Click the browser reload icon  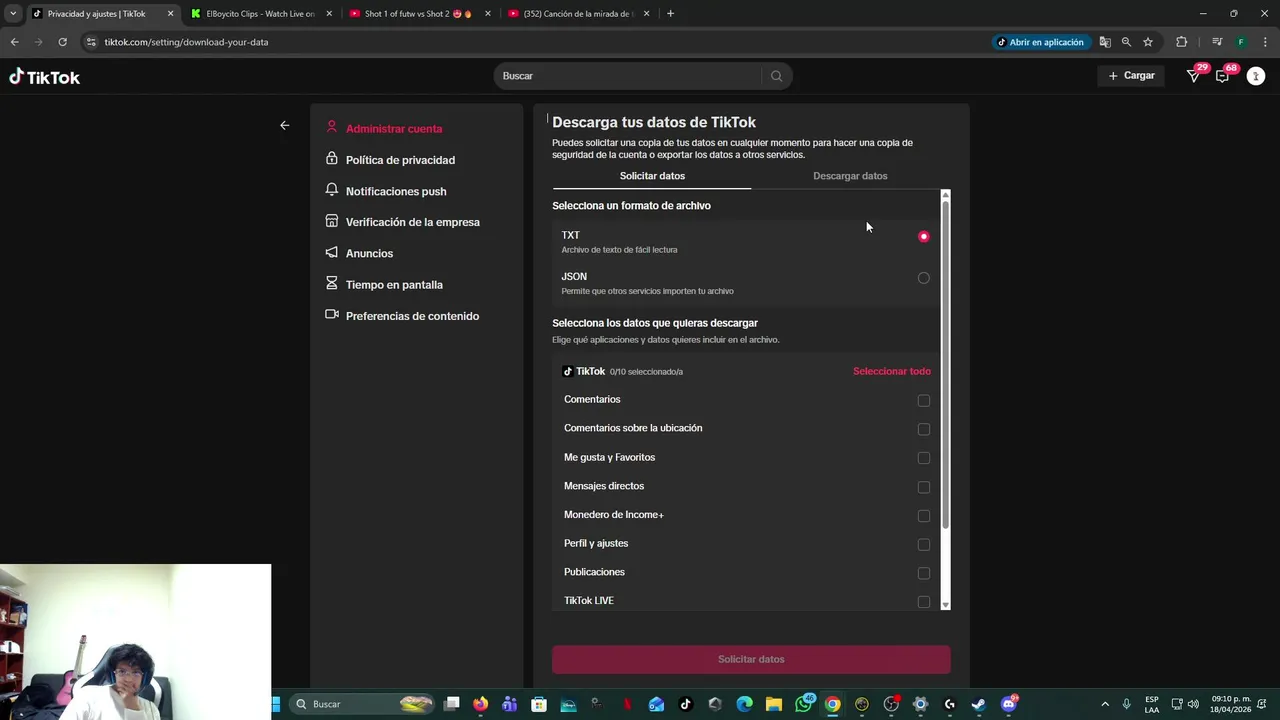[62, 42]
